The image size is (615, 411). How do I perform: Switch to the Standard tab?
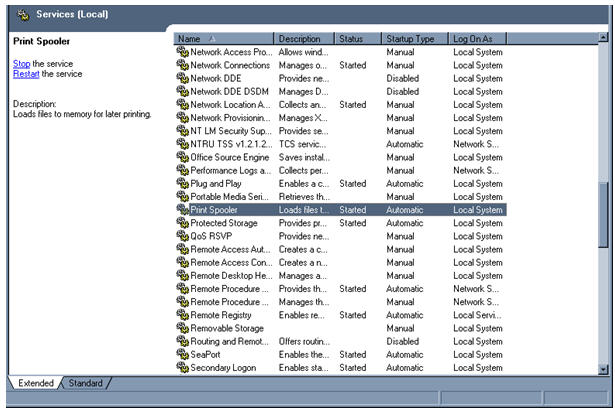[85, 383]
